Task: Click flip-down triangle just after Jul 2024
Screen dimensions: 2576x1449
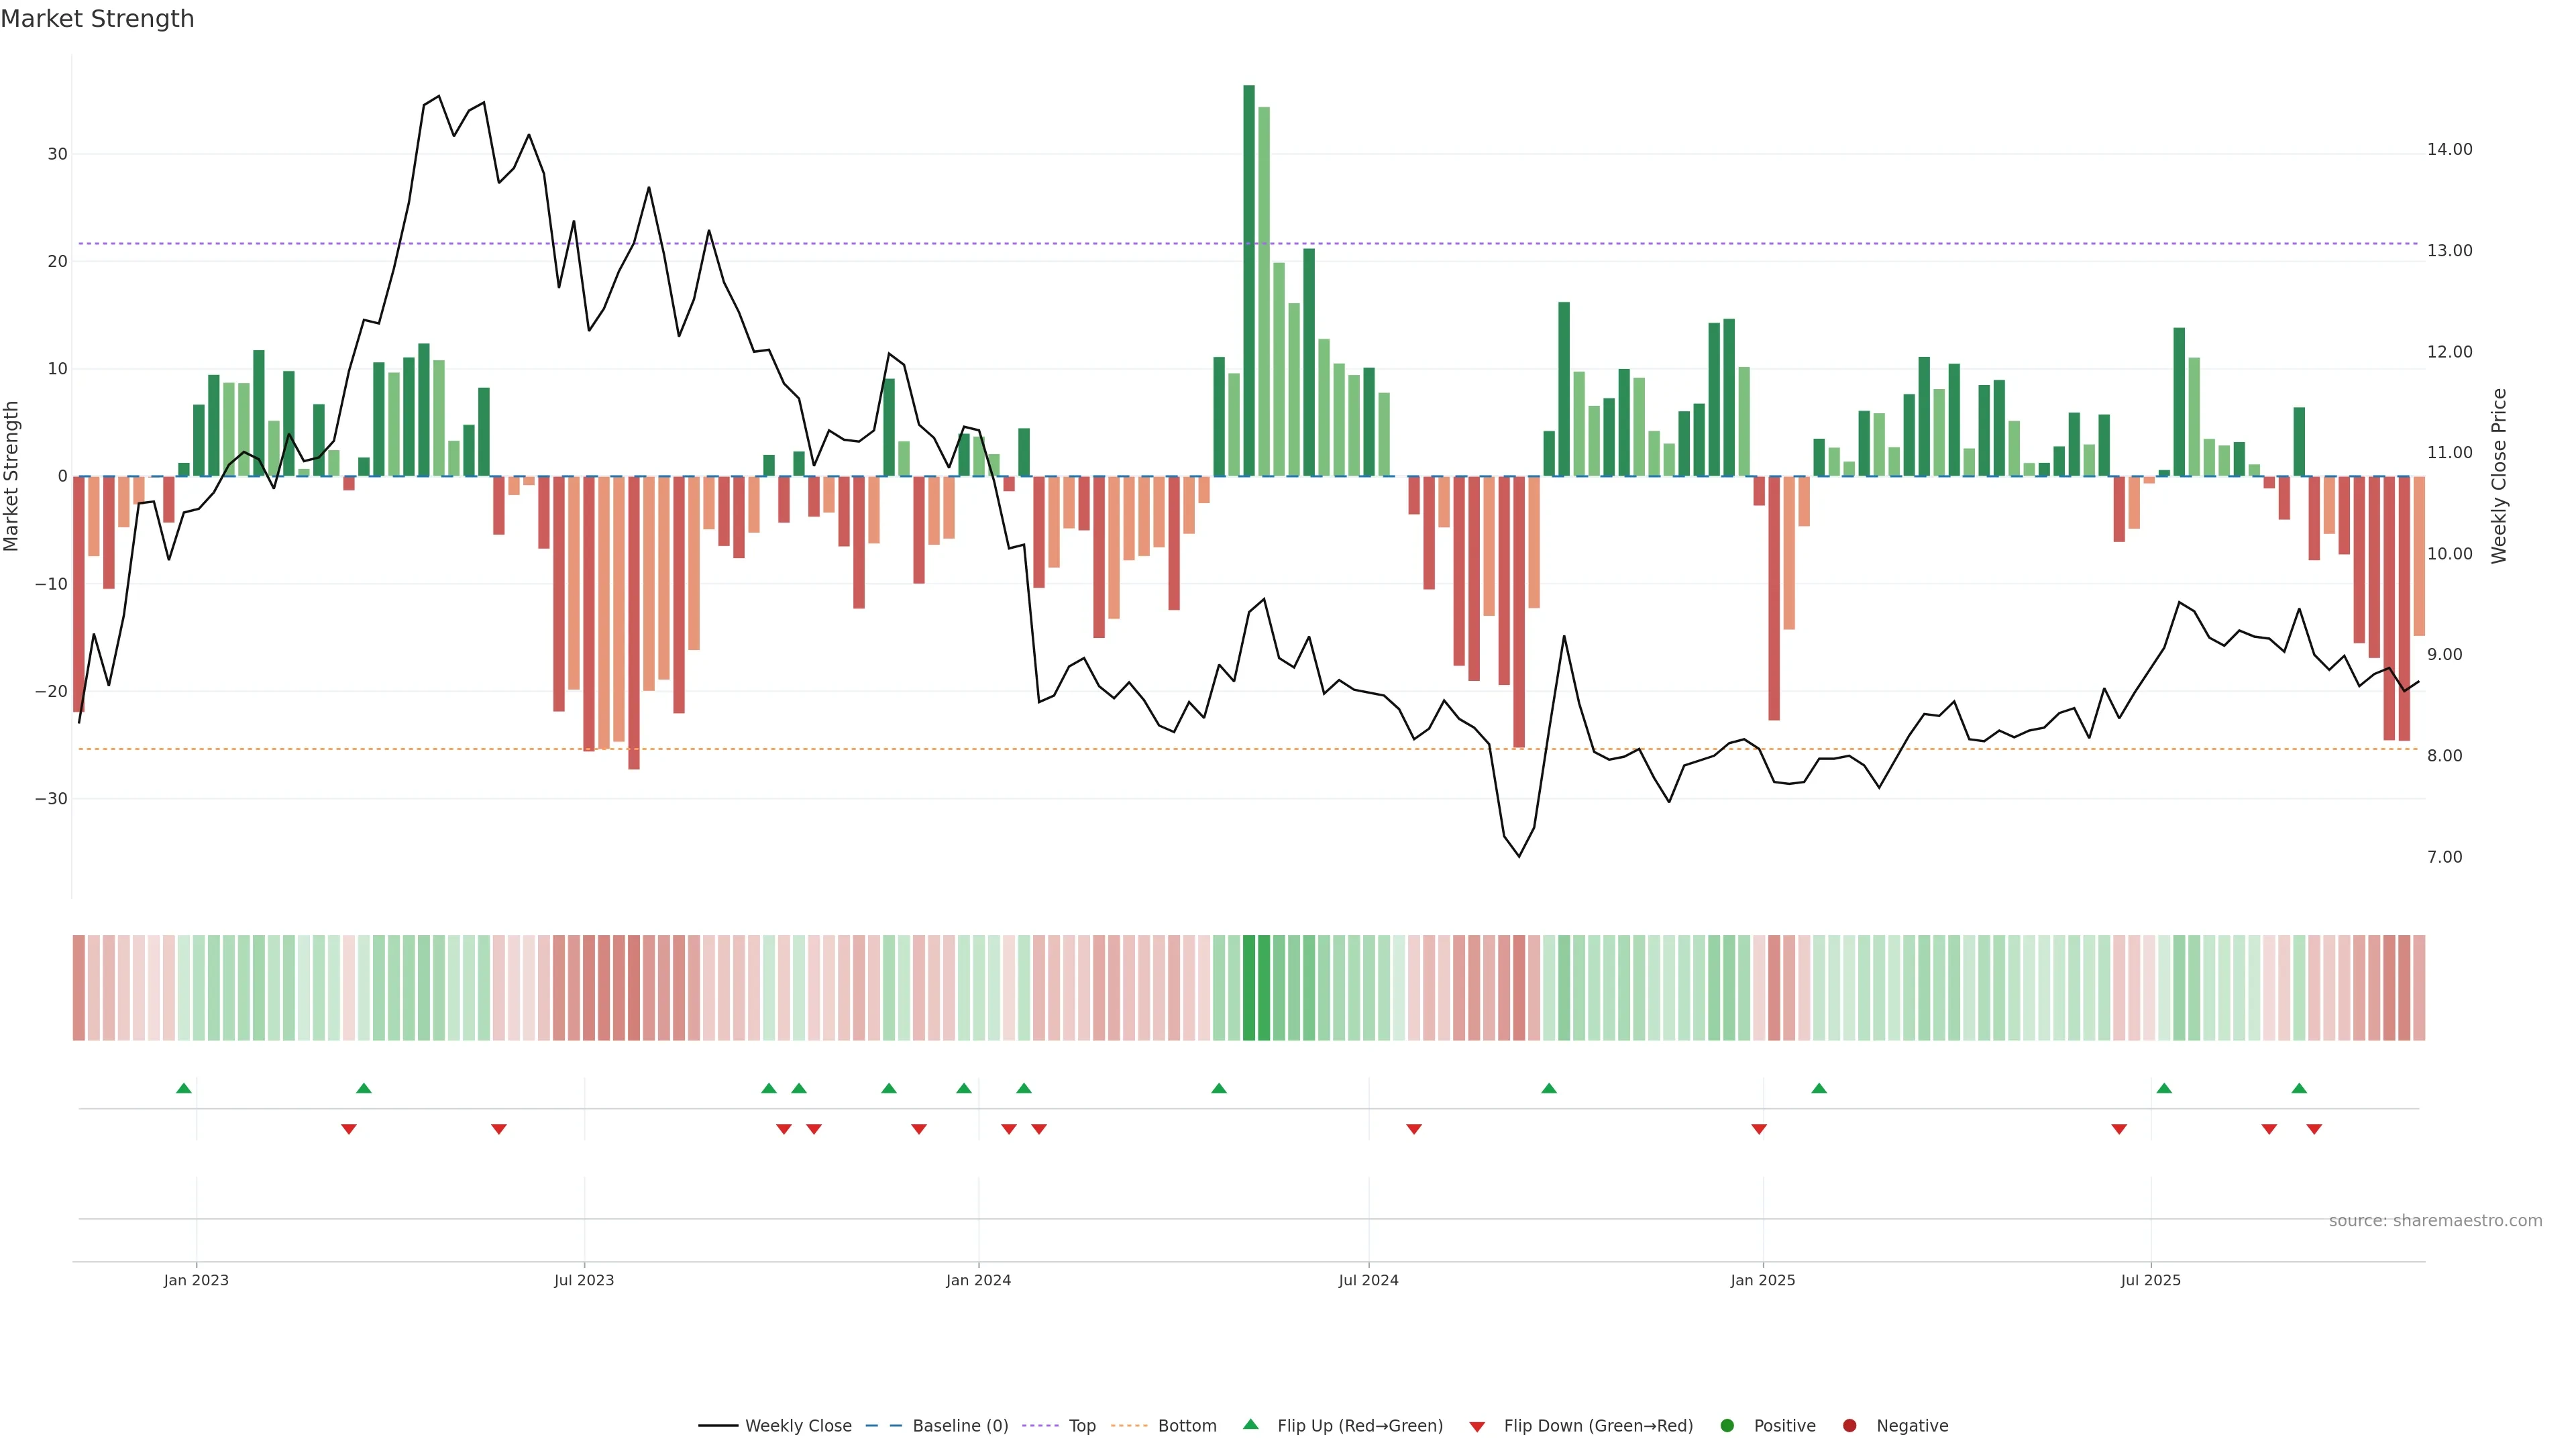Action: (1414, 1129)
